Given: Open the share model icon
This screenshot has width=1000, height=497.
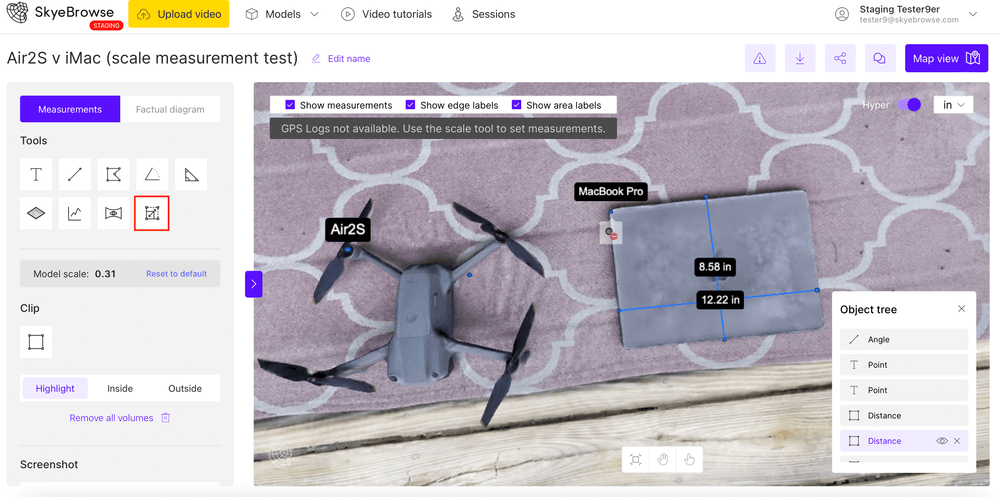Looking at the screenshot, I should 840,58.
